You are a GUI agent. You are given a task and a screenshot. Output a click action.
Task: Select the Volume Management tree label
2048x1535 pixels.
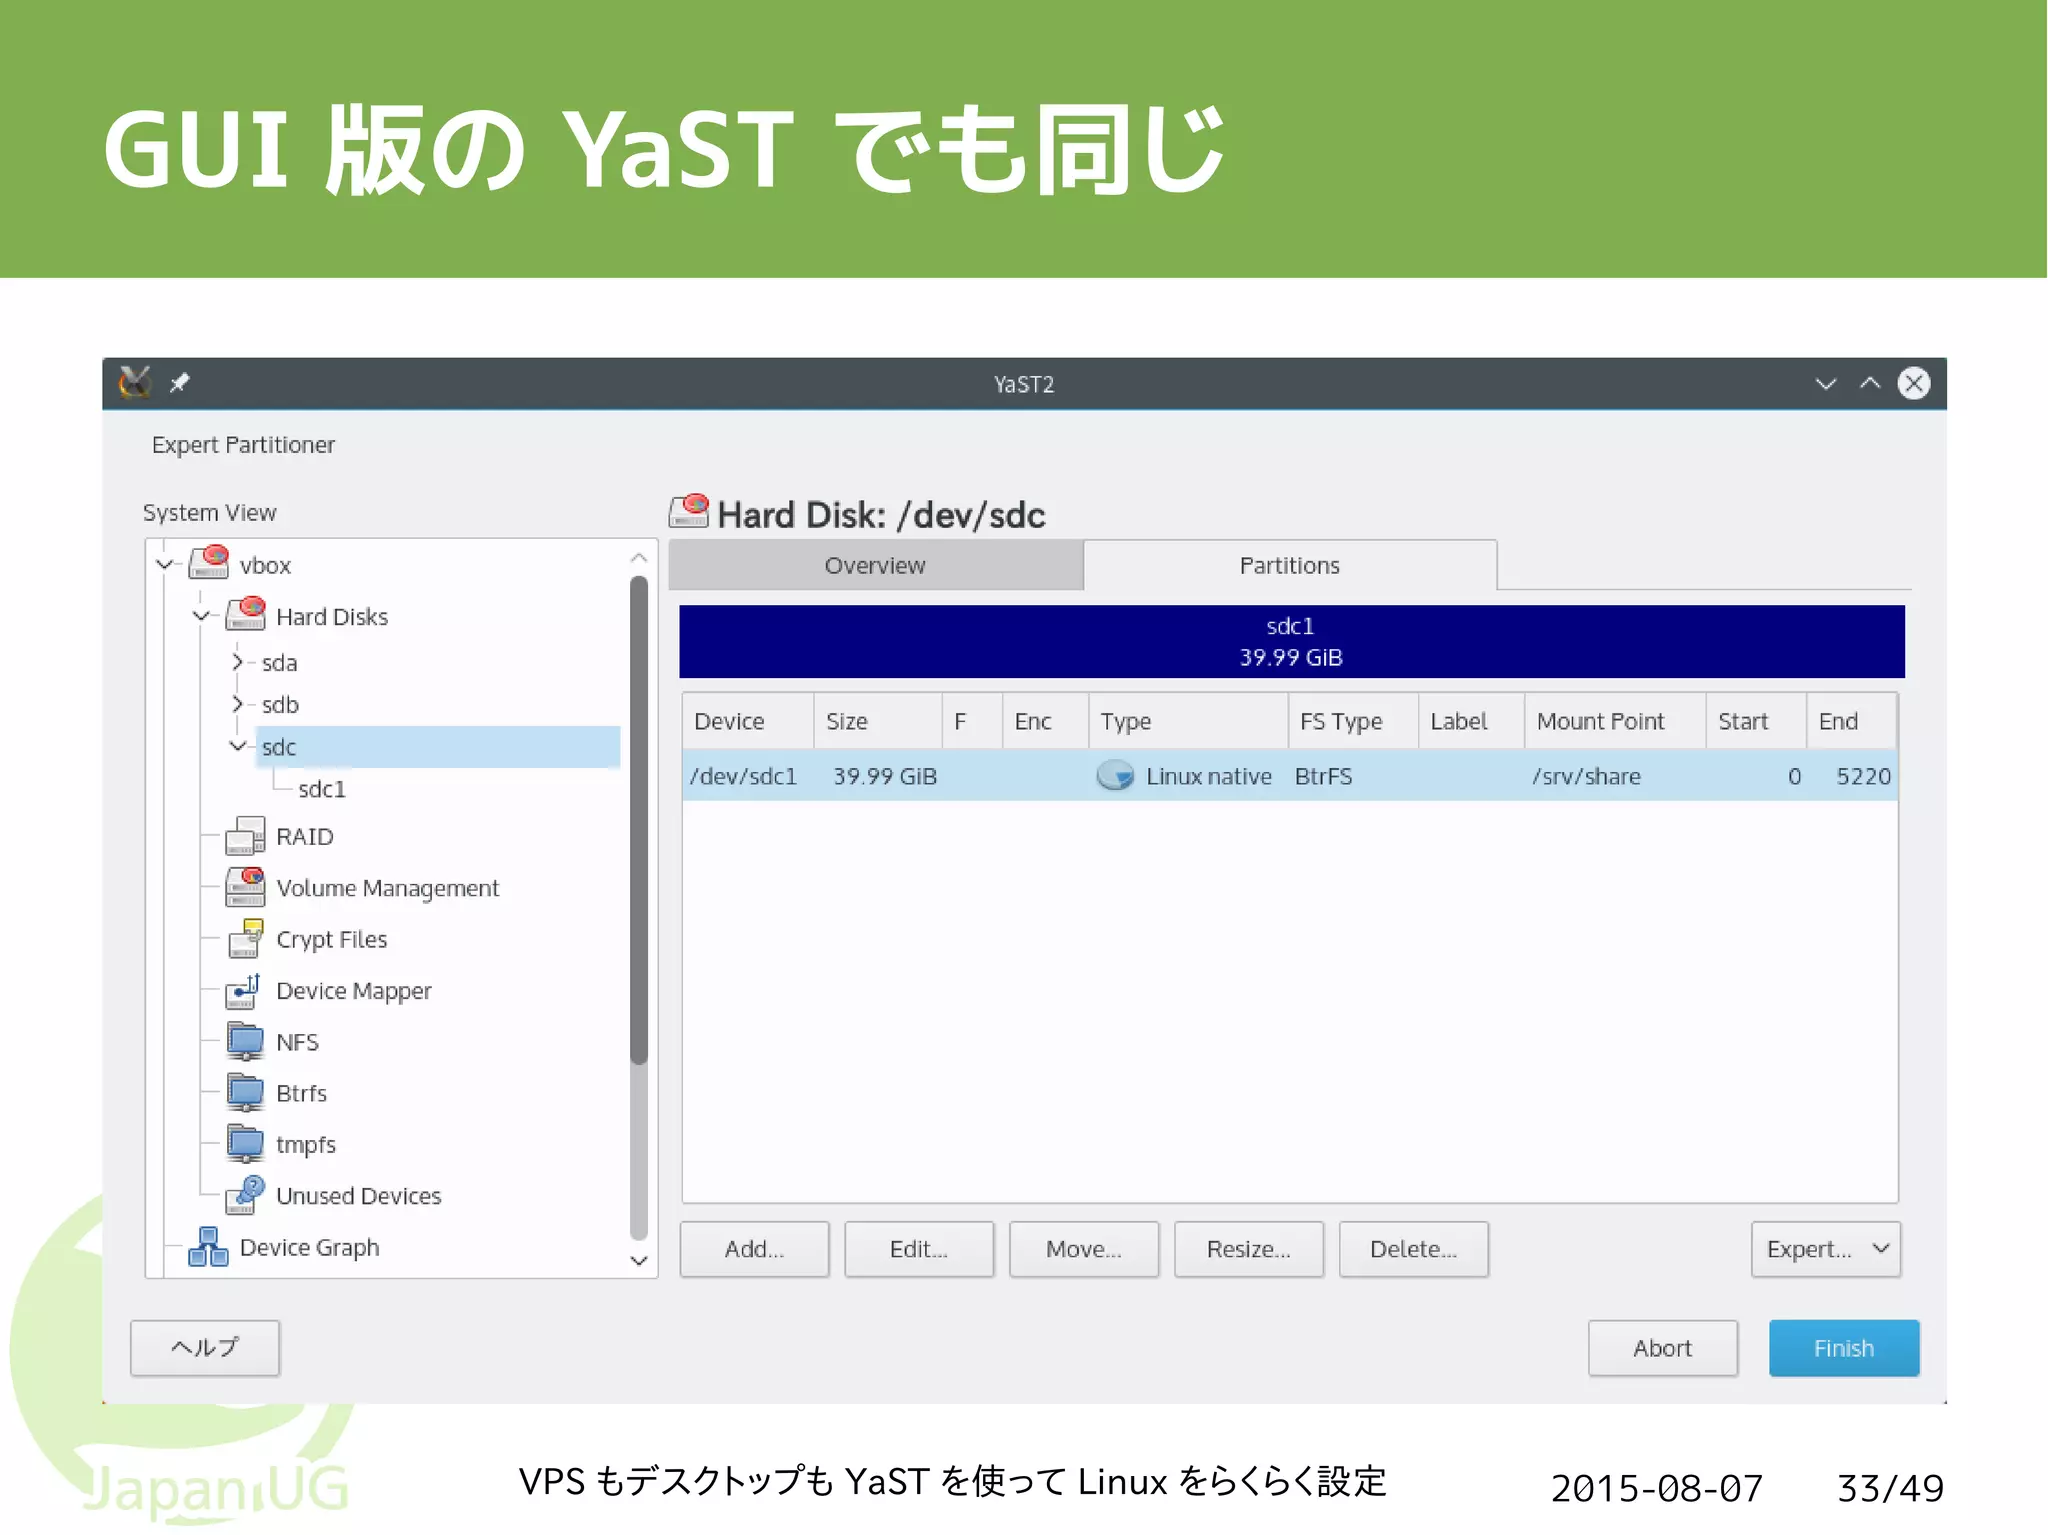pyautogui.click(x=387, y=888)
